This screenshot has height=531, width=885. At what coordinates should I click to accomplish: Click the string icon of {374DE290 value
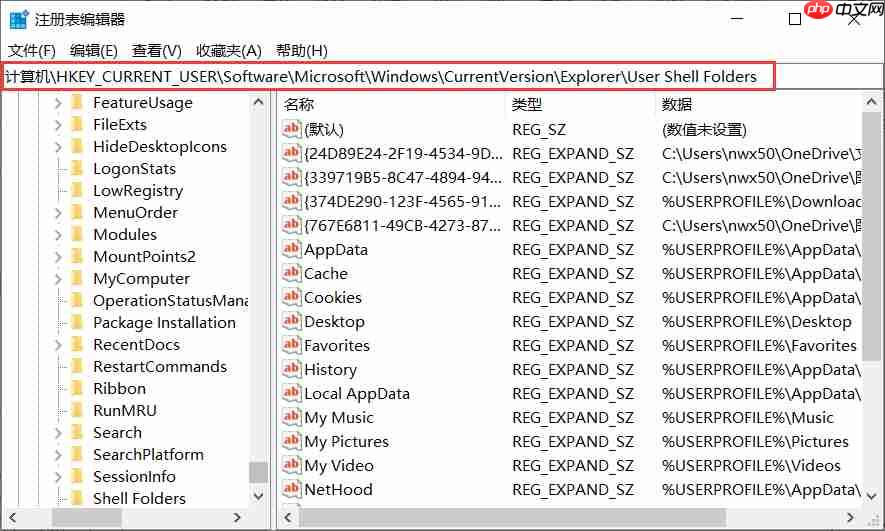tap(291, 201)
